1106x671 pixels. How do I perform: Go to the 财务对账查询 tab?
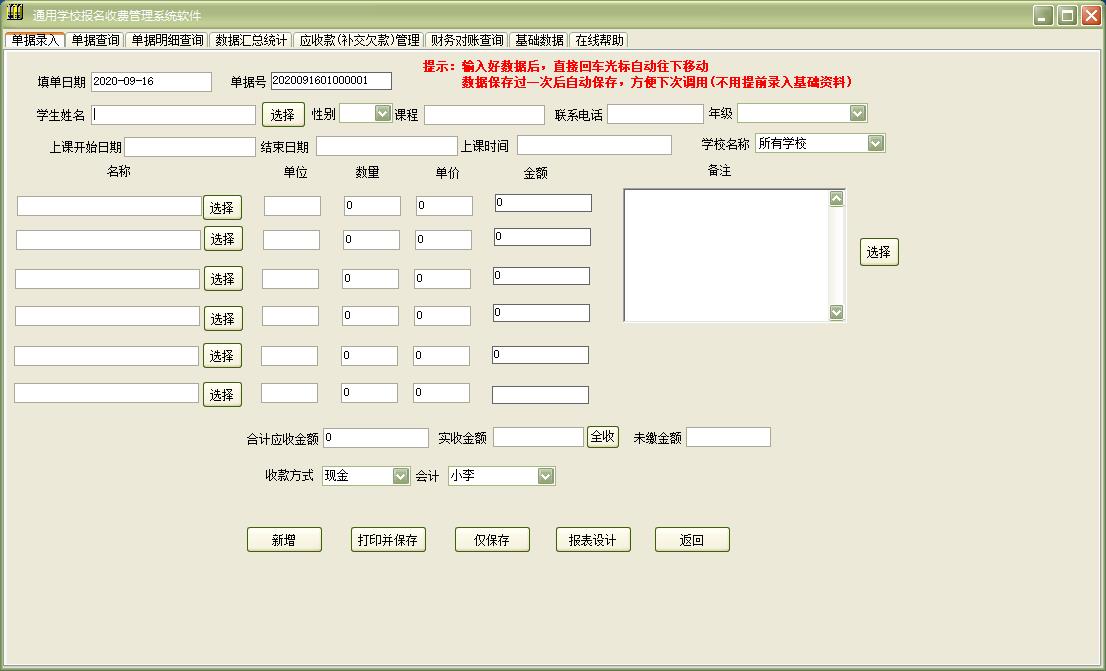(x=466, y=40)
